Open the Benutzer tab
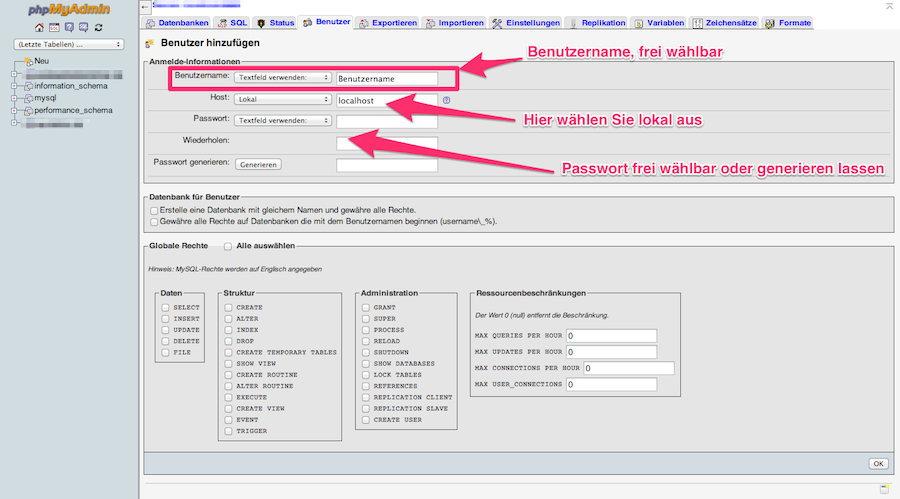Viewport: 900px width, 499px height. click(327, 22)
